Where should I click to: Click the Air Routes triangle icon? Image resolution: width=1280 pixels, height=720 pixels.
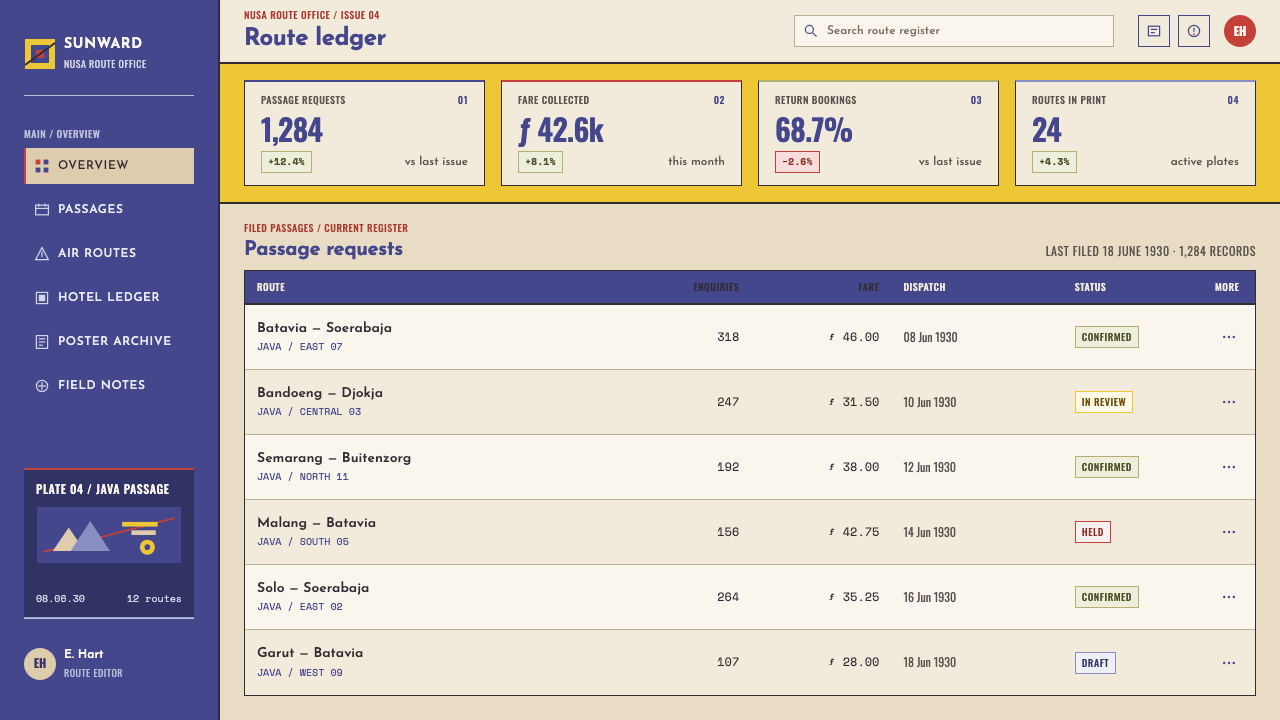[42, 254]
